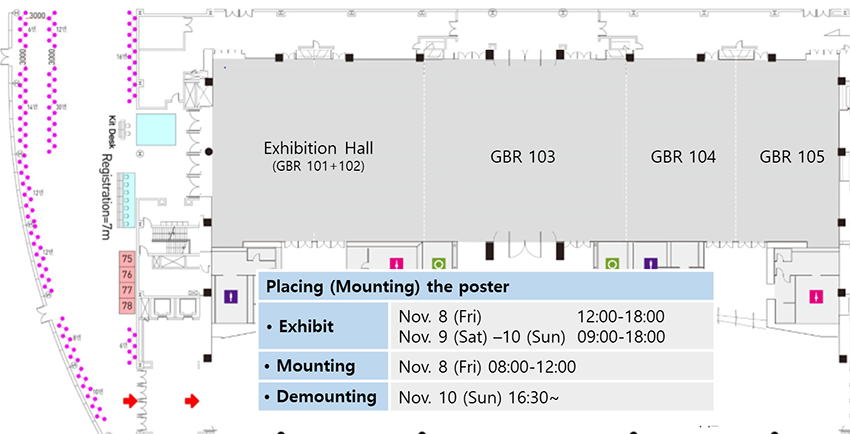Click the pink restroom icon below Exhibition Hall
850x434 pixels.
pyautogui.click(x=396, y=264)
